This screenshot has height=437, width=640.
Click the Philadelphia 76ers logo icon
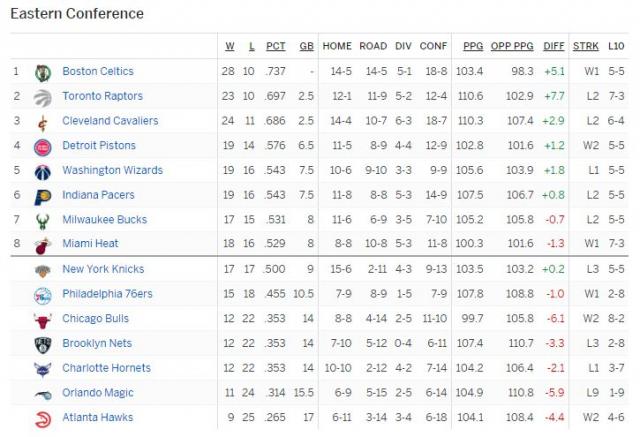point(42,295)
